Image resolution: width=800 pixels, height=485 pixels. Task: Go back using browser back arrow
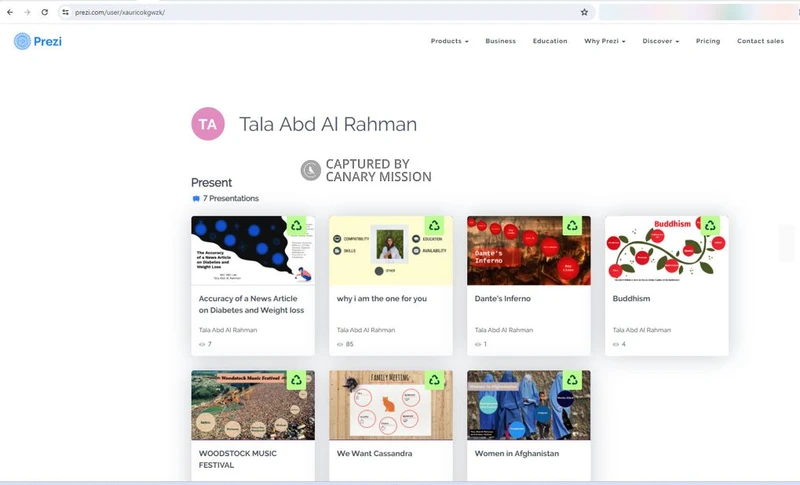tap(10, 12)
